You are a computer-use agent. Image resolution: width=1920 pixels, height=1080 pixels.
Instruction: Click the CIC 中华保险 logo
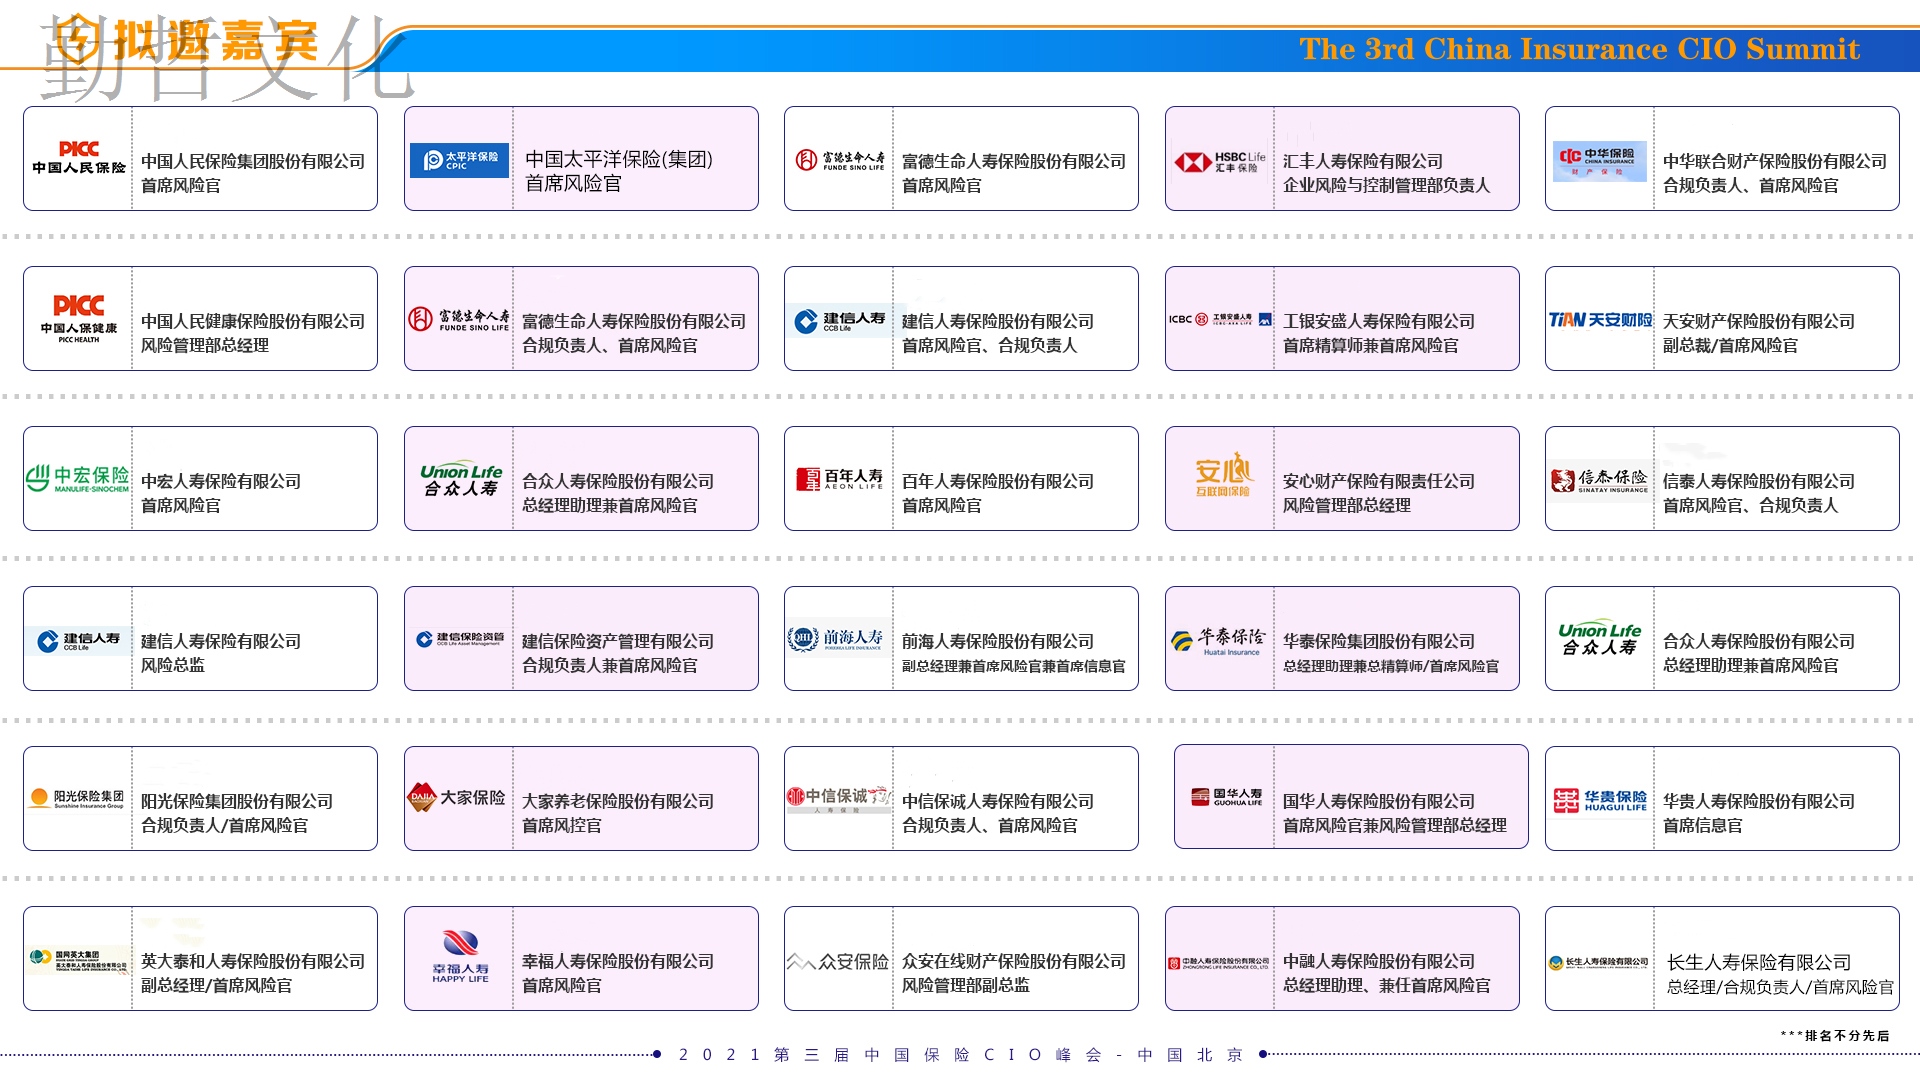(1600, 161)
